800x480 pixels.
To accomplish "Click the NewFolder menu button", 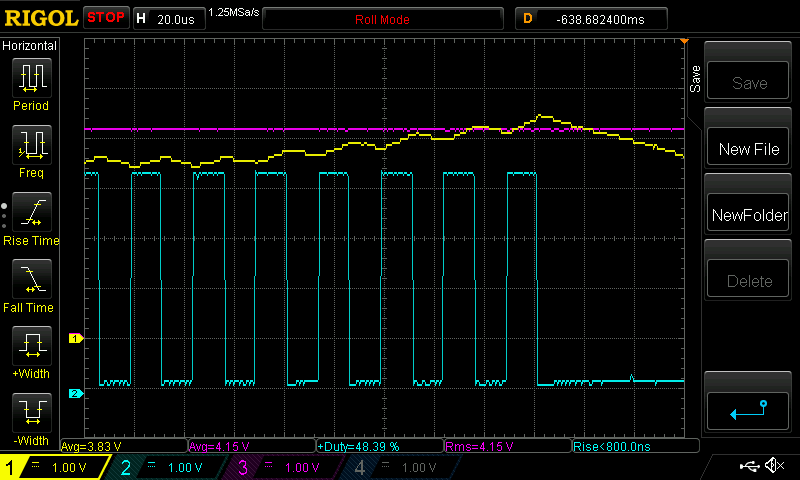I will [749, 215].
